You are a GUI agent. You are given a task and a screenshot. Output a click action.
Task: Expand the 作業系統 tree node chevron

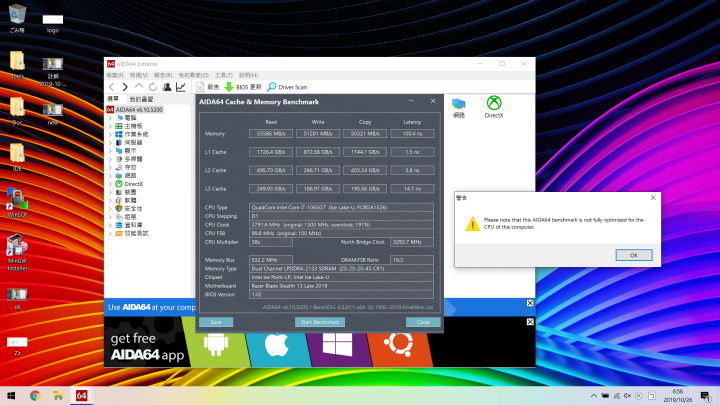point(111,135)
